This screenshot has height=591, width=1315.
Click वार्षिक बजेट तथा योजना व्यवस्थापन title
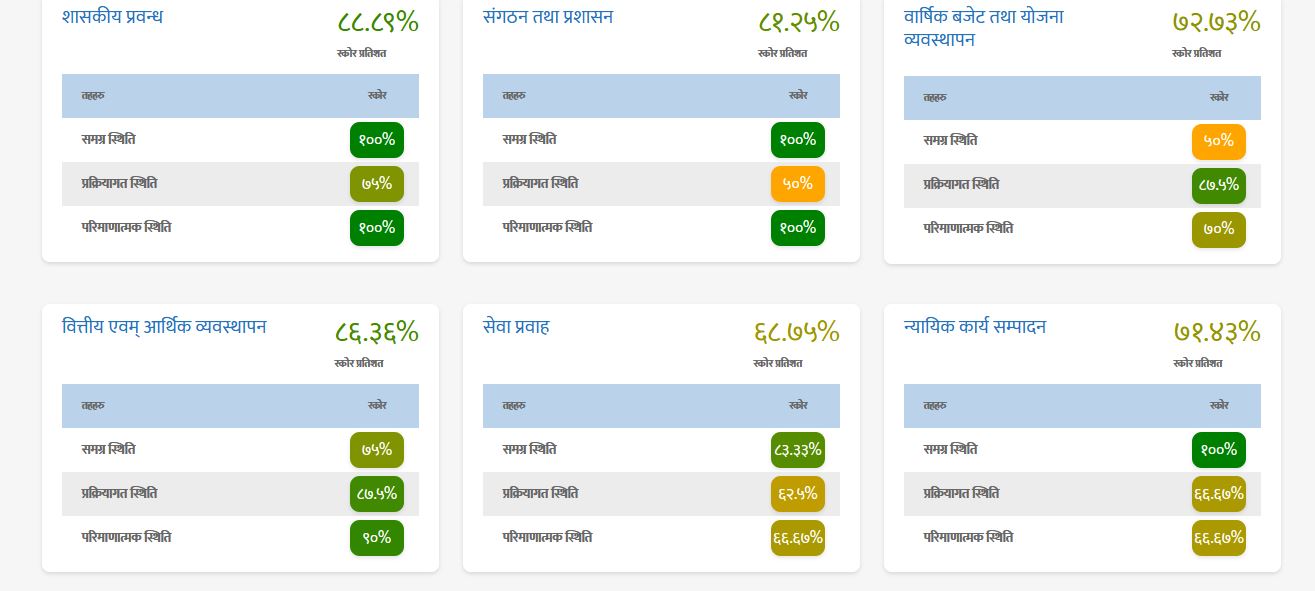click(x=983, y=28)
